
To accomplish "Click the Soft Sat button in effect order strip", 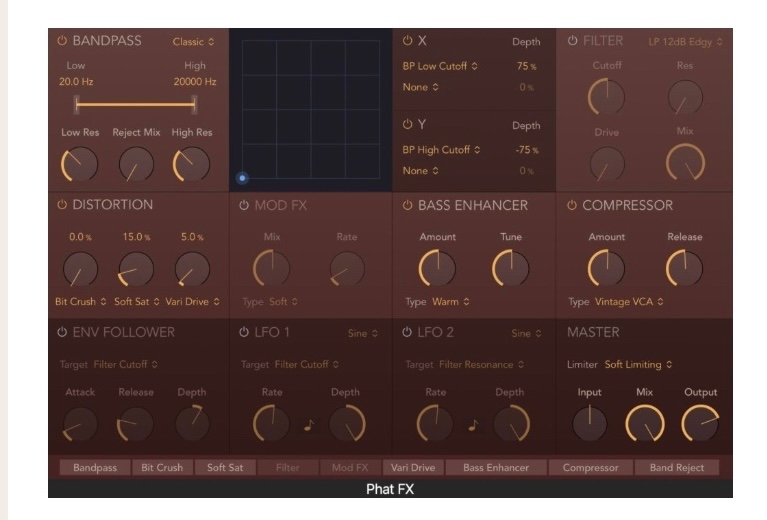I will click(x=225, y=467).
